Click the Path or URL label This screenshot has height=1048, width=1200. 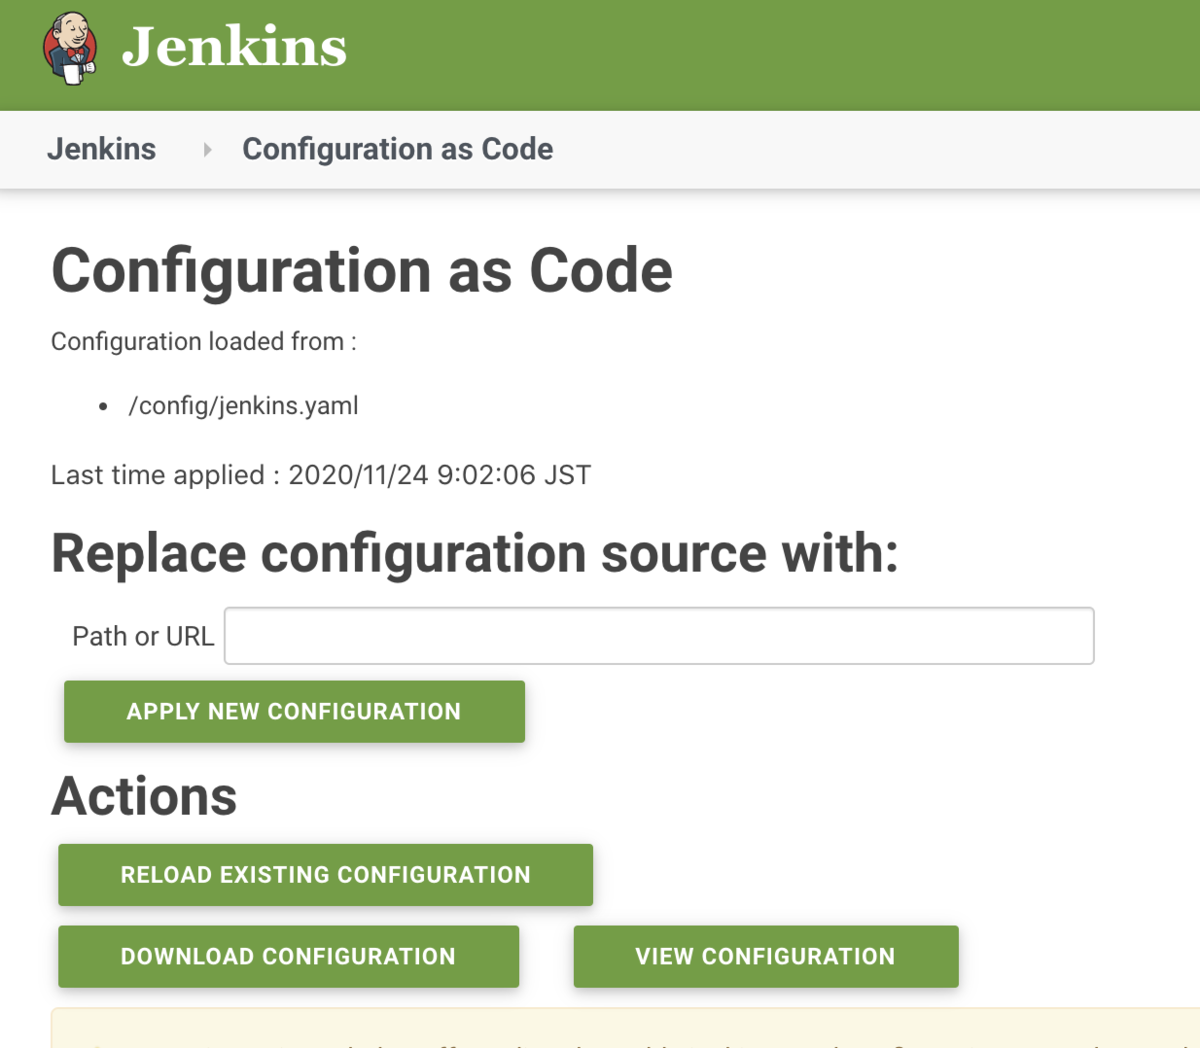pos(143,636)
